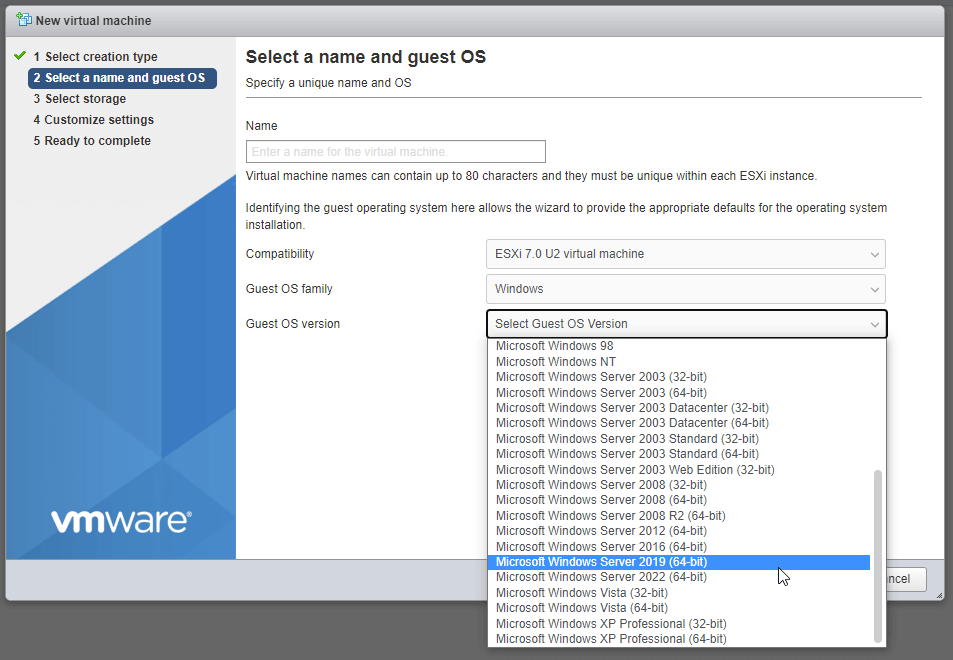The image size is (953, 660).
Task: Open the Compatibility dropdown
Action: [x=686, y=254]
